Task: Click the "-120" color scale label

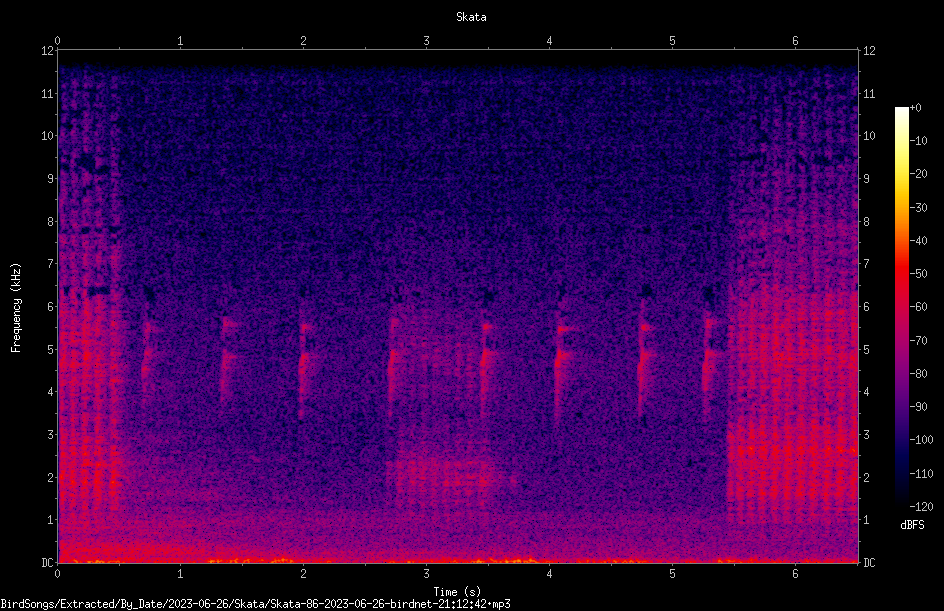Action: (x=921, y=507)
